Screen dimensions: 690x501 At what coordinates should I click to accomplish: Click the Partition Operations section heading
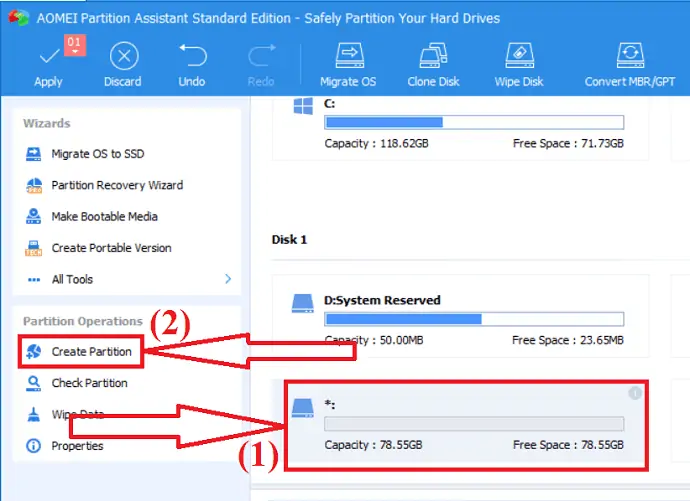pyautogui.click(x=83, y=321)
